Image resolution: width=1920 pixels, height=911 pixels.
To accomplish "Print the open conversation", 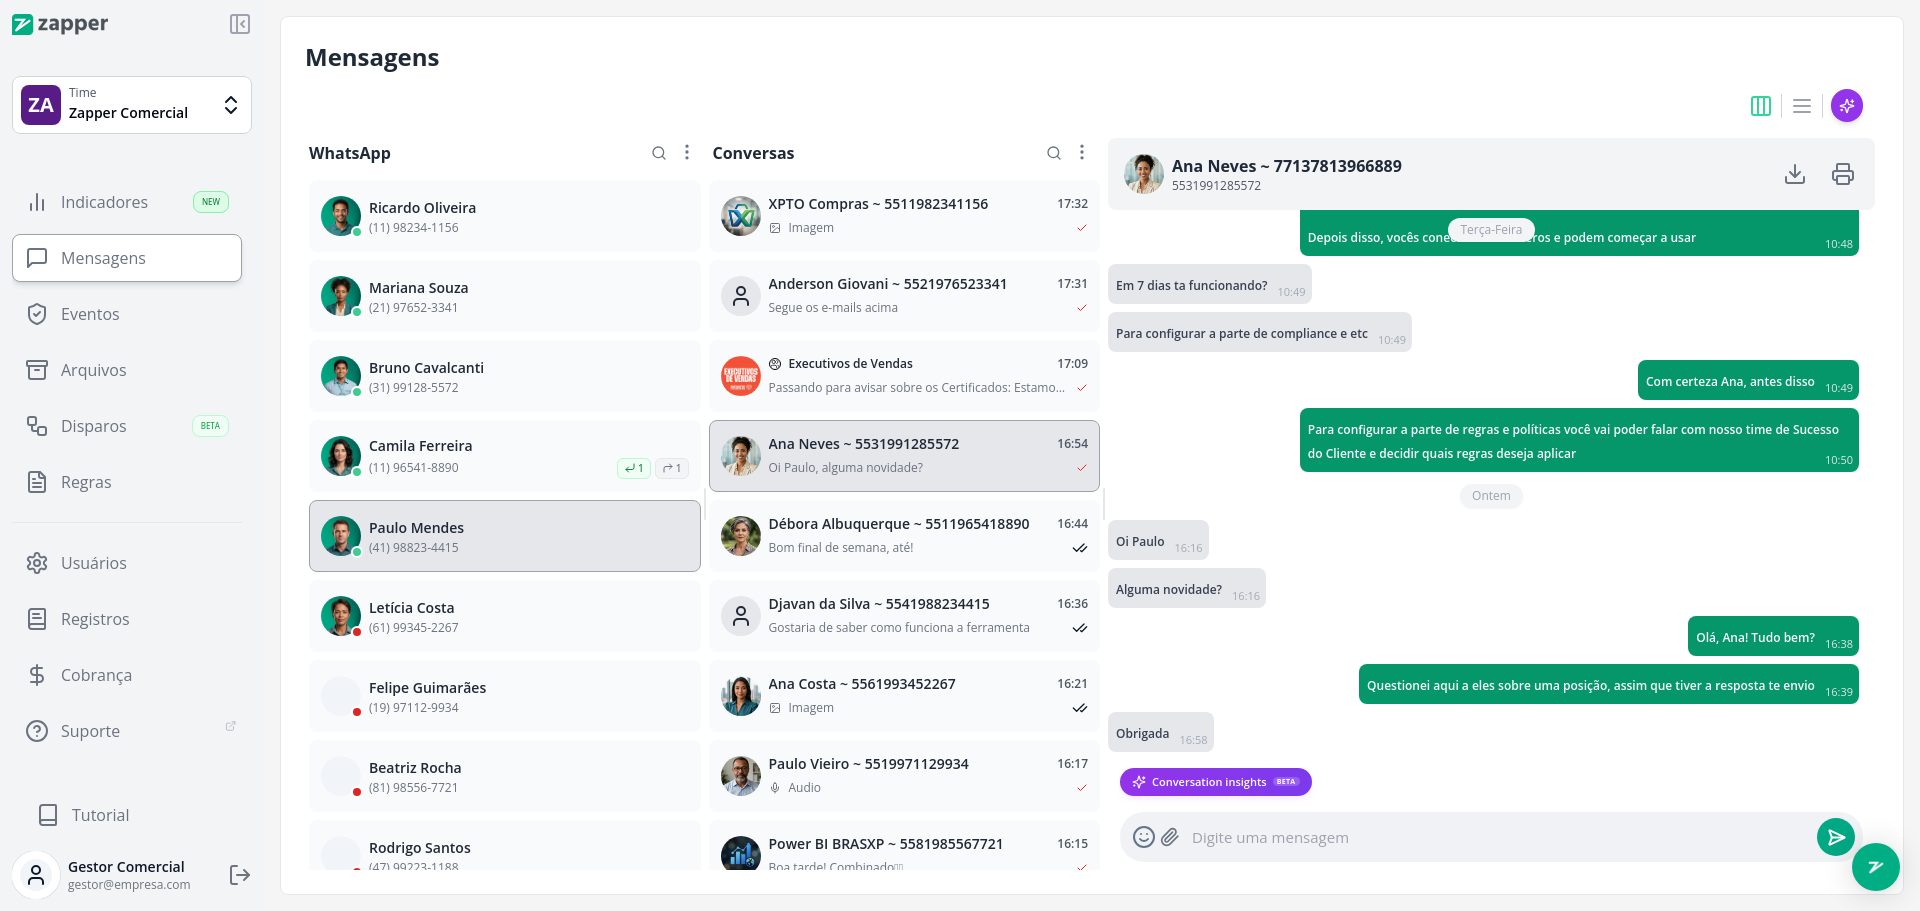I will 1843,174.
